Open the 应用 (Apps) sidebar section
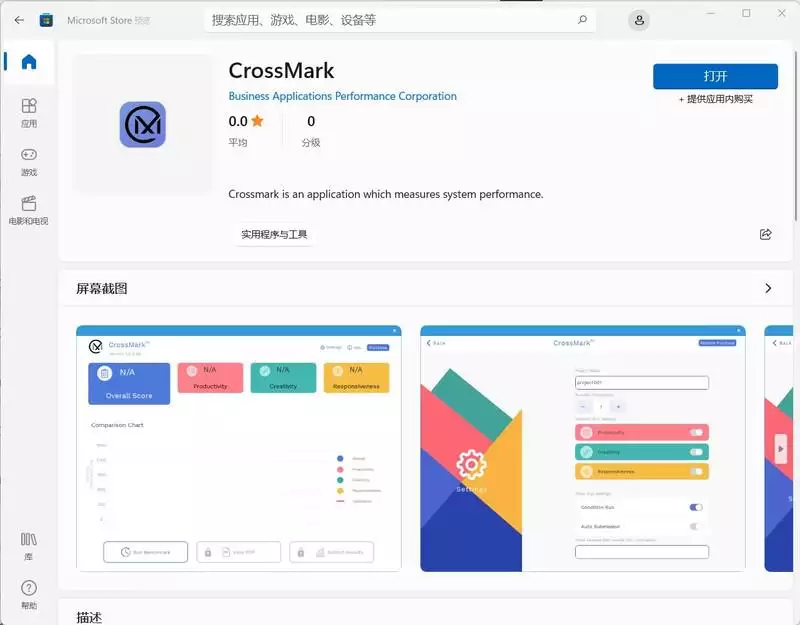Viewport: 800px width, 625px height. tap(29, 113)
